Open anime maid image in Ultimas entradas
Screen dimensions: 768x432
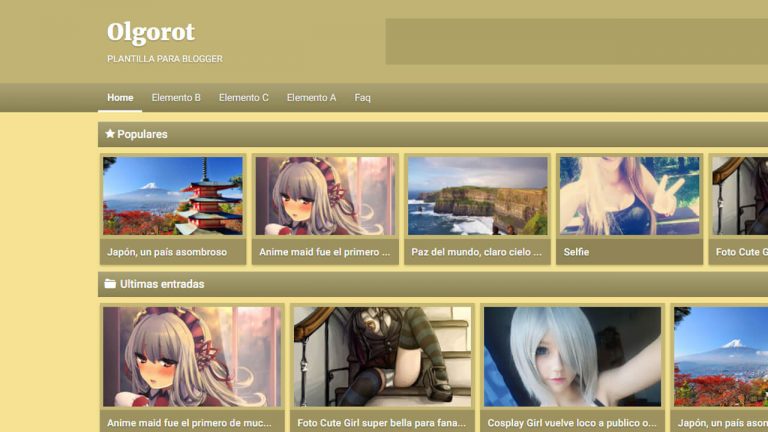tap(192, 356)
